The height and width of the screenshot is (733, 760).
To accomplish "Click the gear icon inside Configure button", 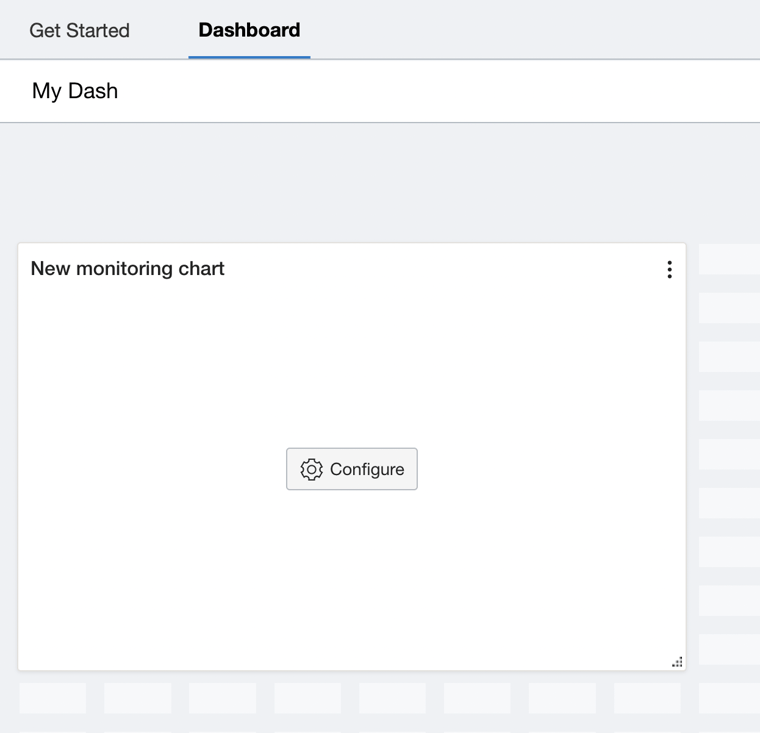I will [x=311, y=469].
